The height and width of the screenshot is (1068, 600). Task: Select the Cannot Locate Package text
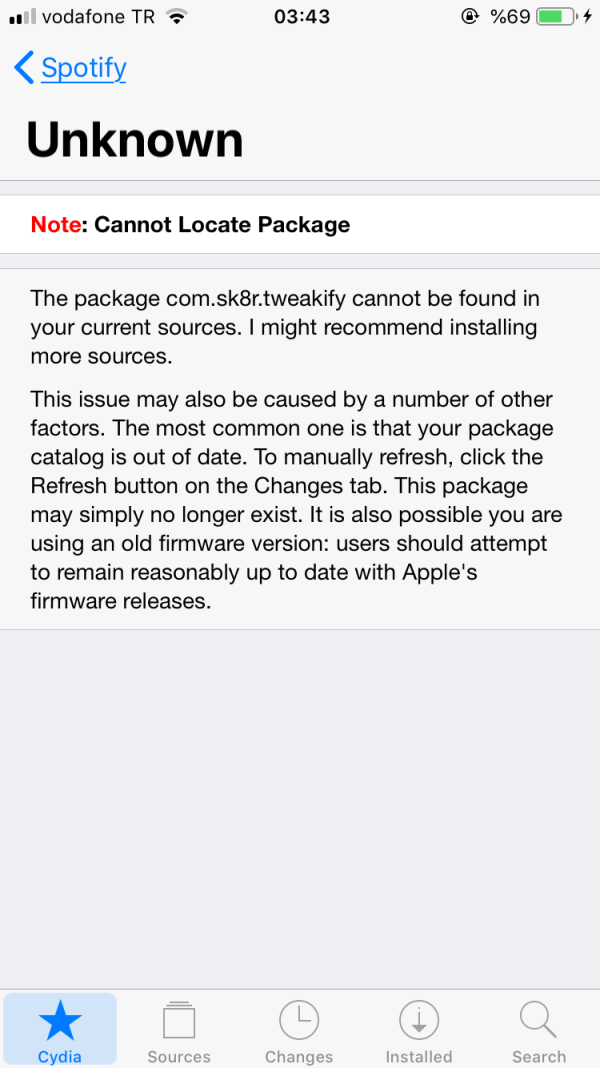[x=222, y=224]
